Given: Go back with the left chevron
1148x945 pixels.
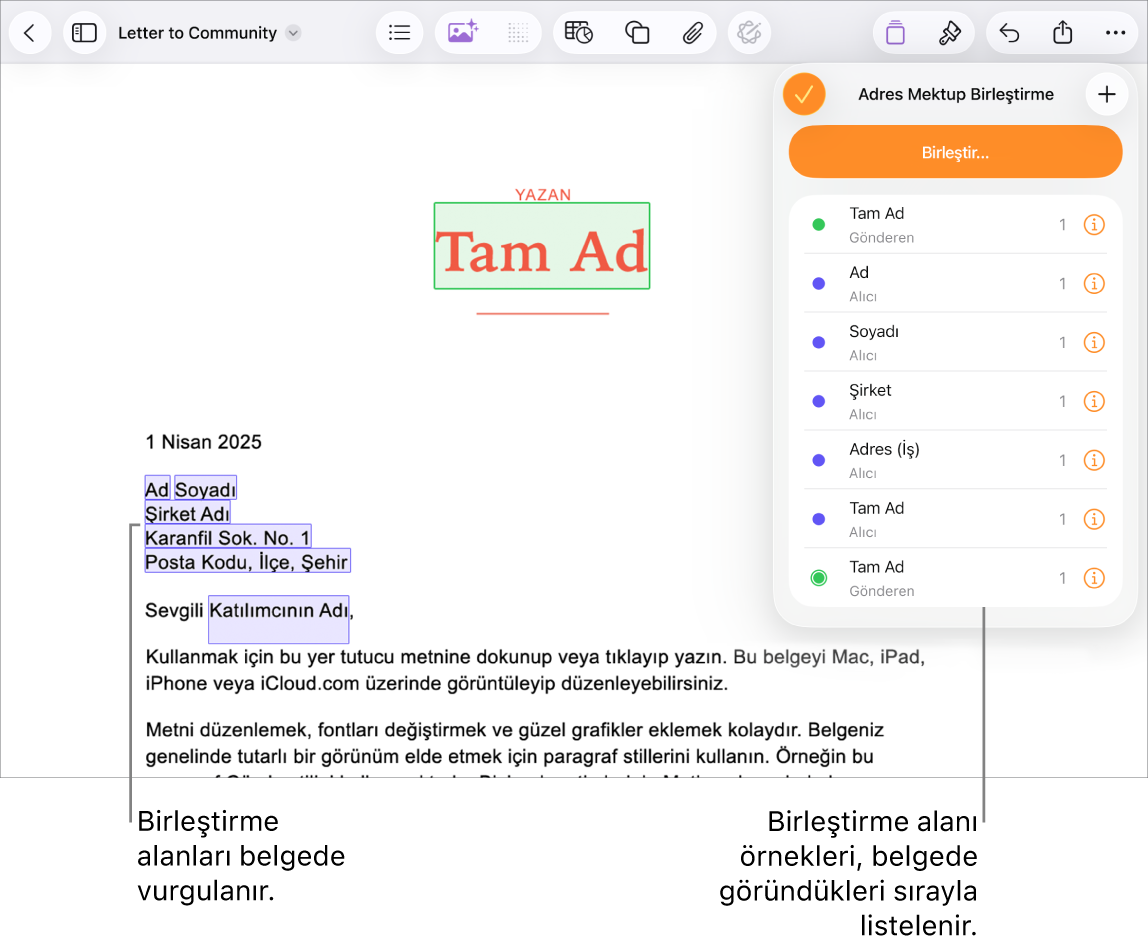Looking at the screenshot, I should (29, 33).
